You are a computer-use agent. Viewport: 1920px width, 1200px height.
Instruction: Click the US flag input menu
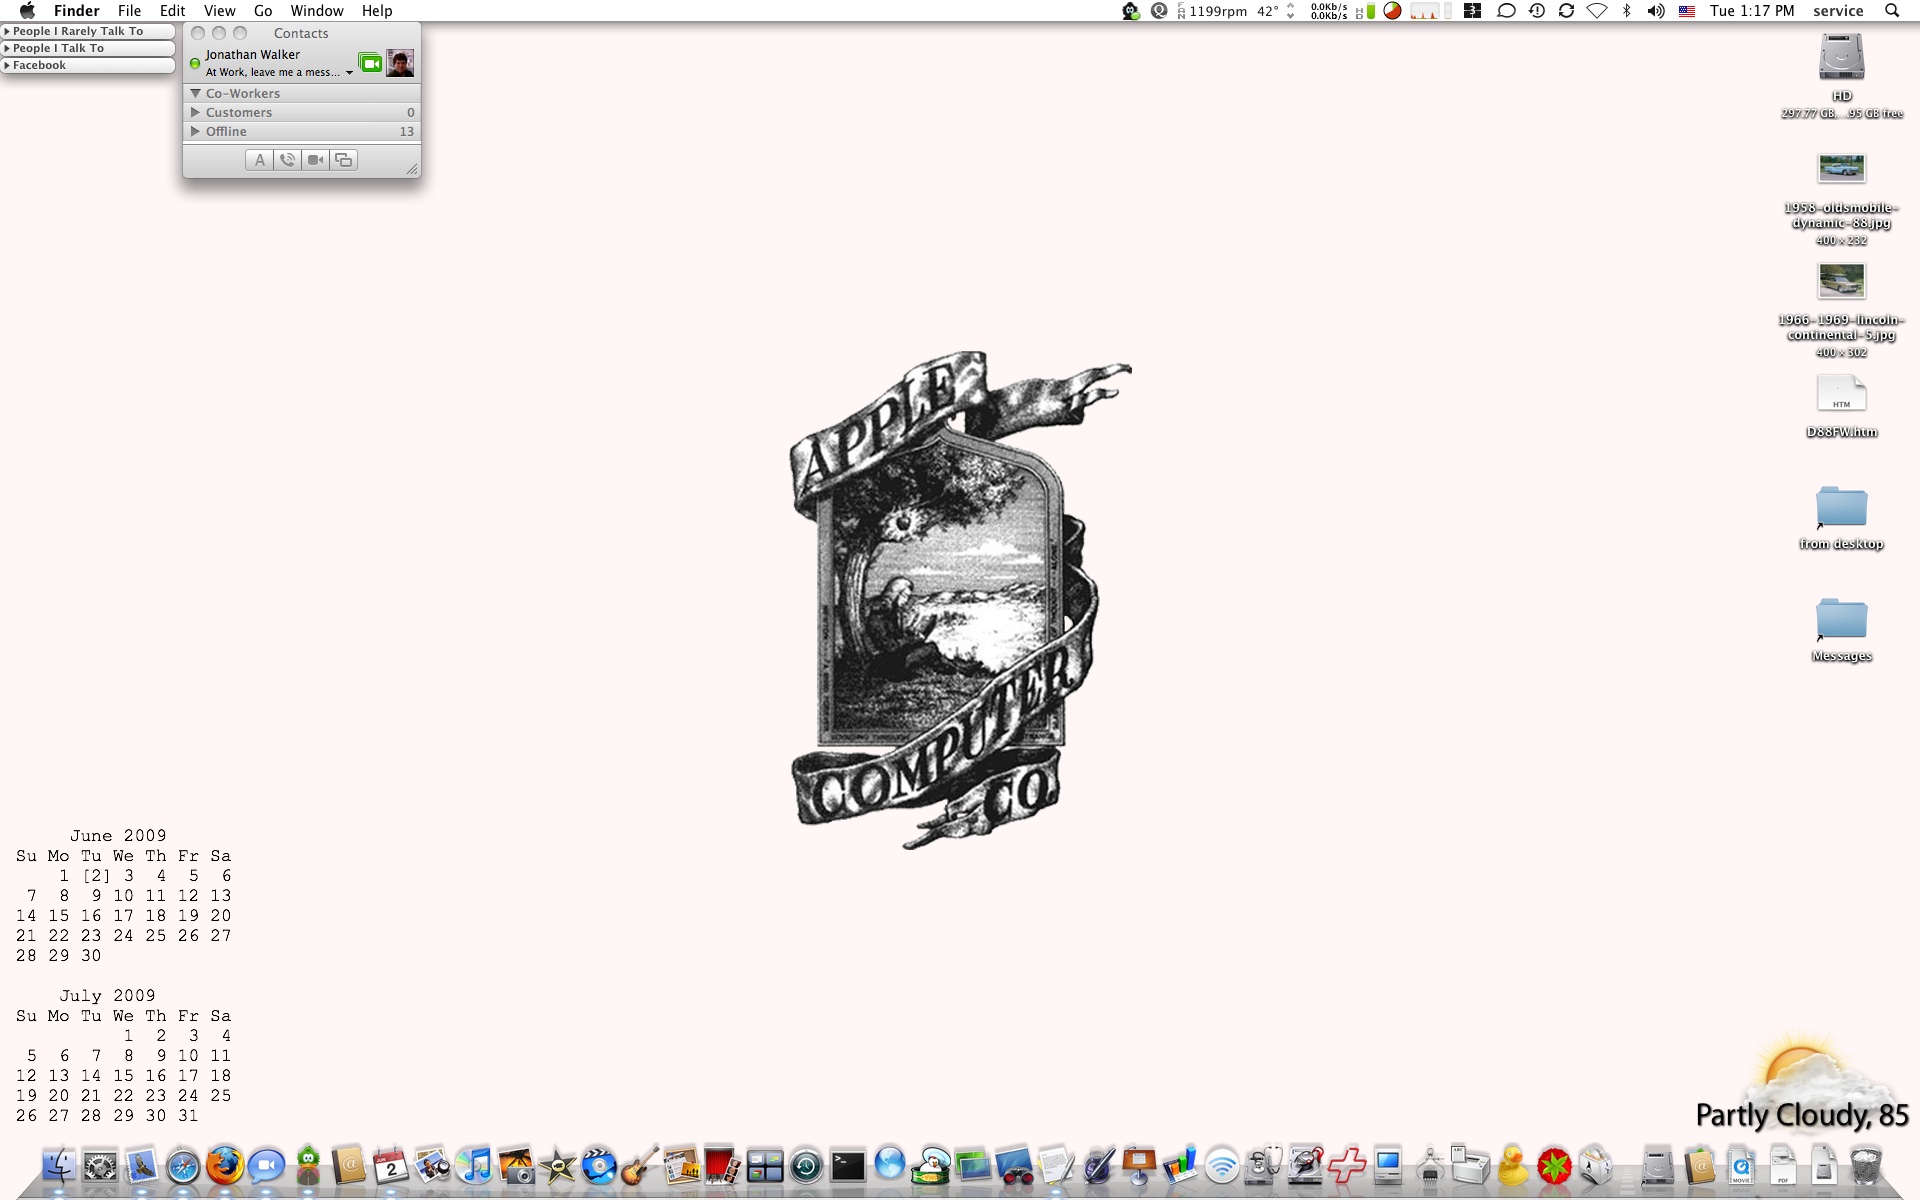coord(1687,11)
